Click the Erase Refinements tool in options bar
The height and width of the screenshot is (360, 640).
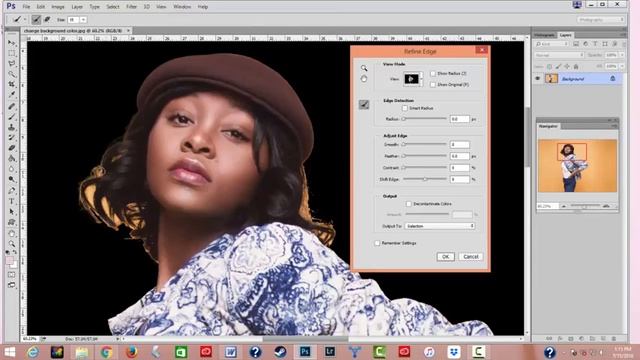pyautogui.click(x=47, y=19)
